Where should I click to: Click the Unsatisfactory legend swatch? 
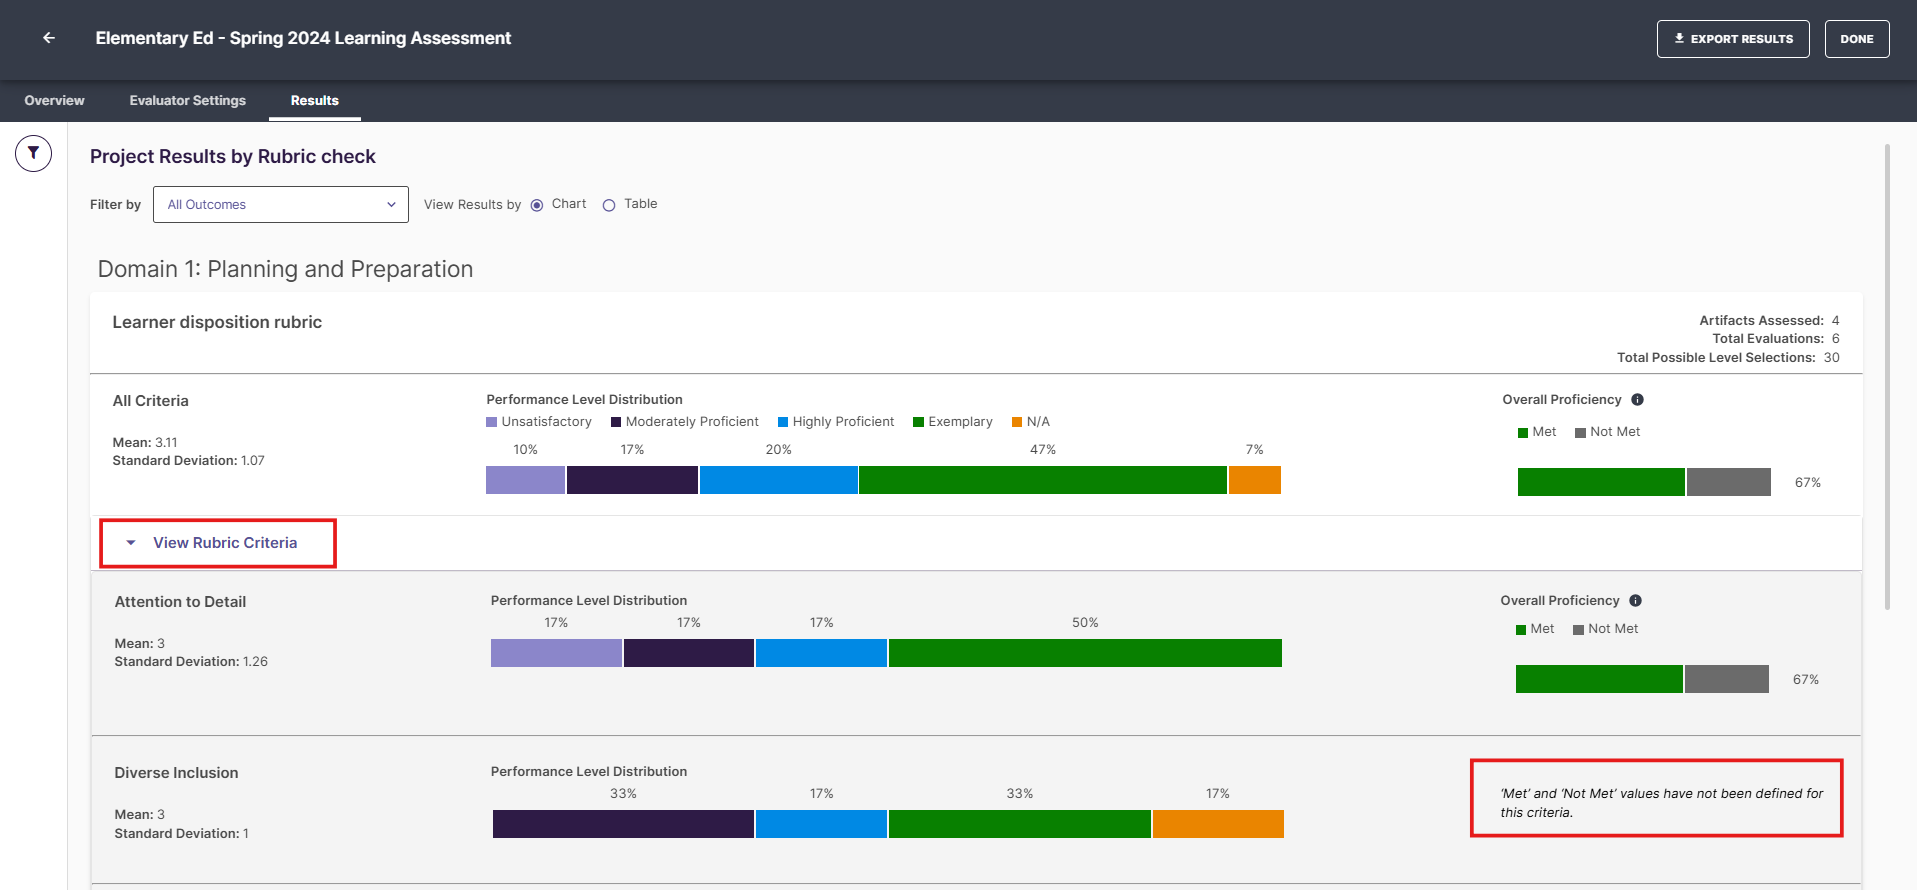[491, 422]
